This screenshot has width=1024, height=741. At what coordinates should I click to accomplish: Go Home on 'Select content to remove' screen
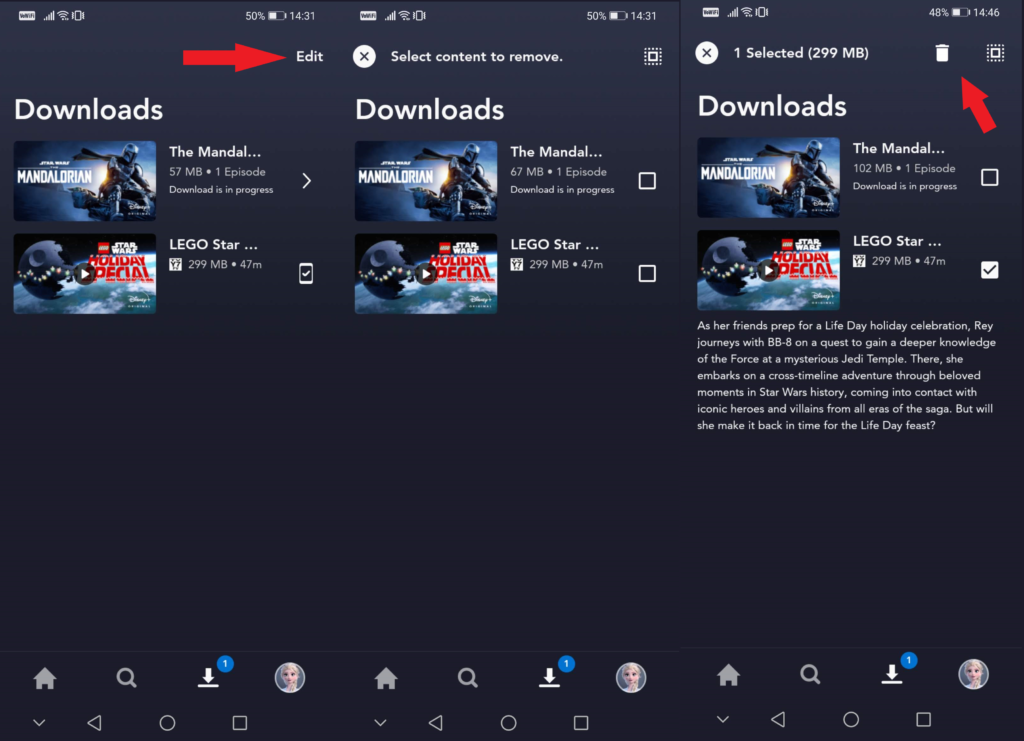(x=386, y=678)
